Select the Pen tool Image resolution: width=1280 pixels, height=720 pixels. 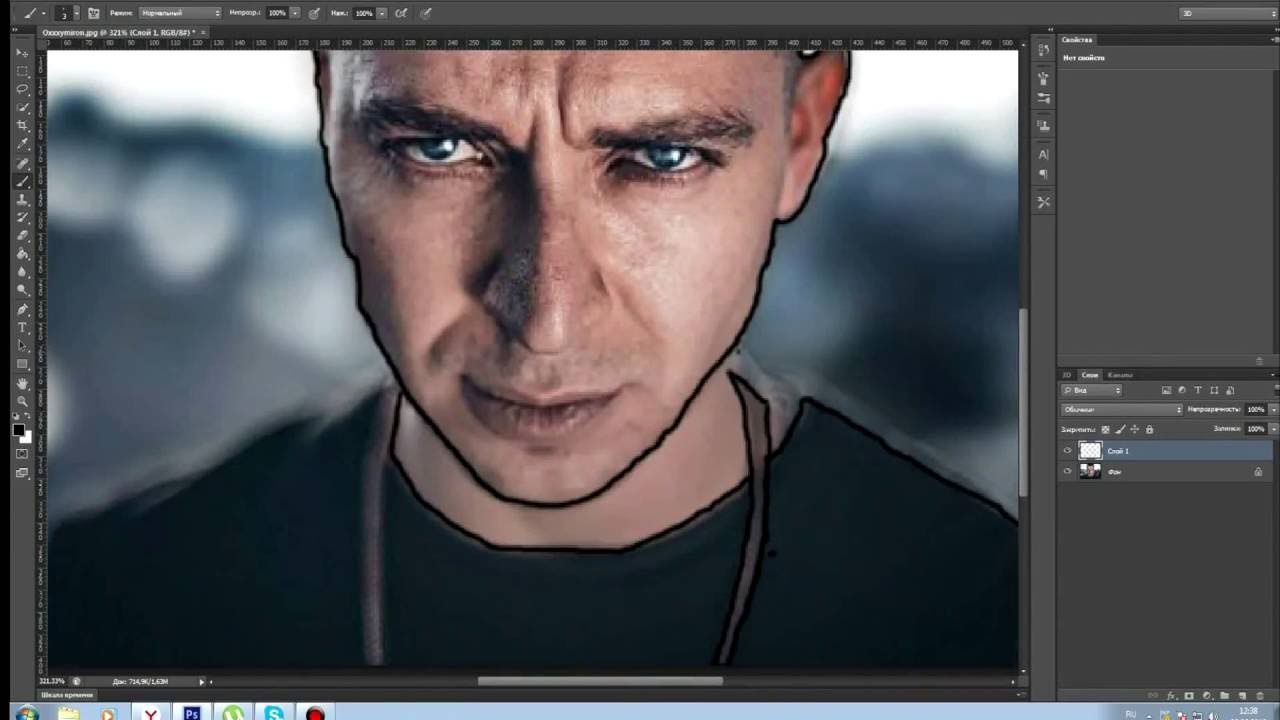pyautogui.click(x=22, y=309)
